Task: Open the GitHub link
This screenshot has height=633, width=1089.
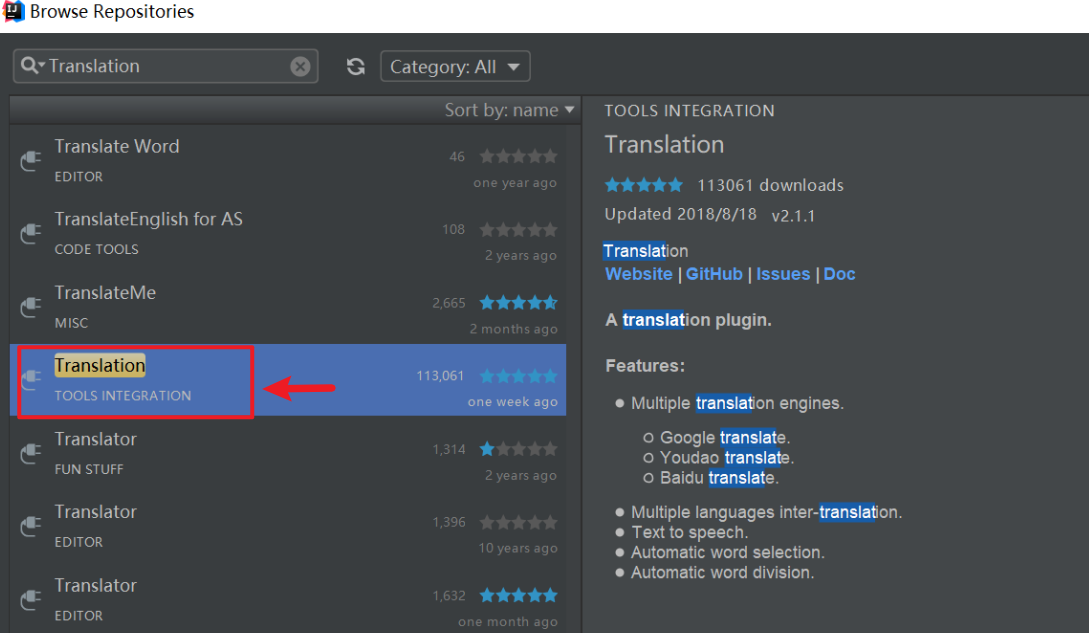Action: 714,274
